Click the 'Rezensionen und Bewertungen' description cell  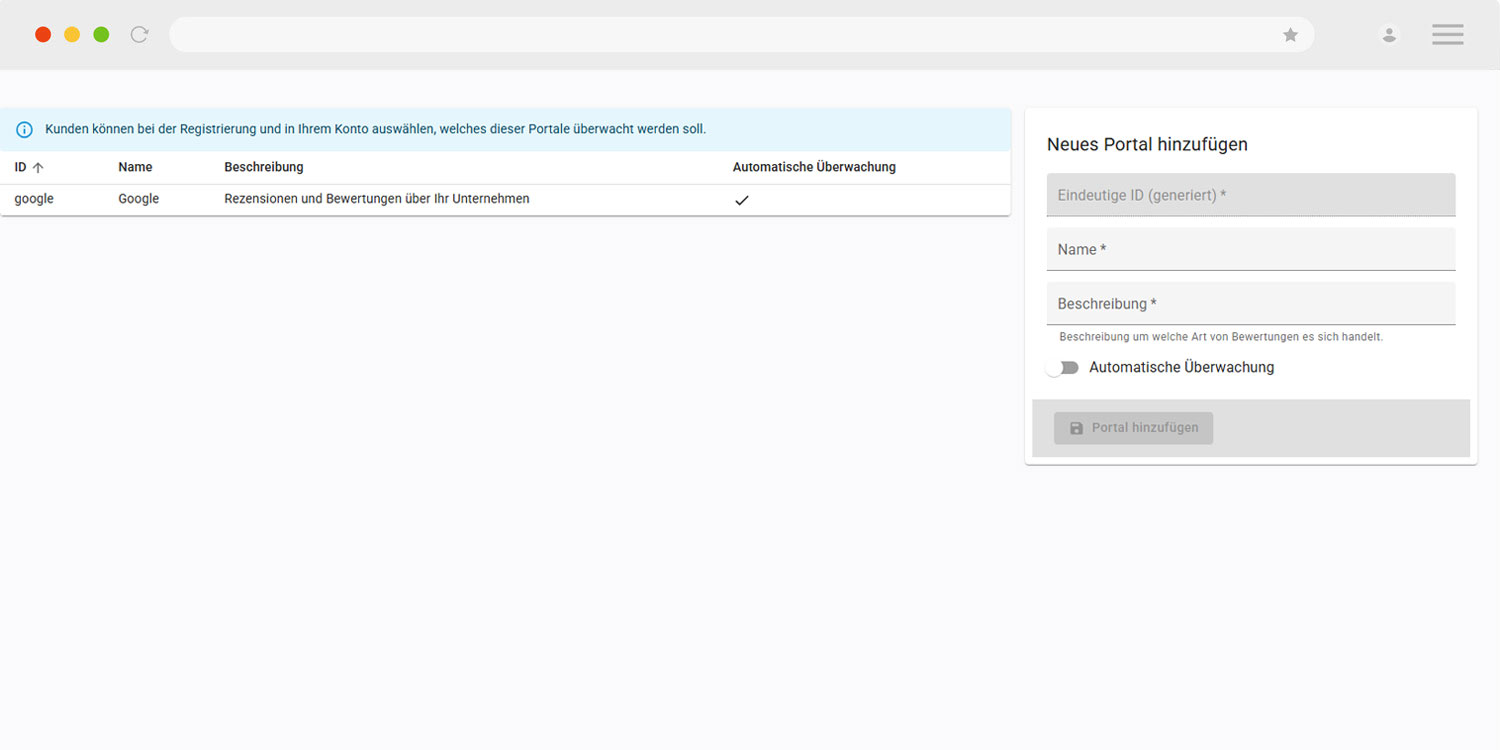click(377, 199)
